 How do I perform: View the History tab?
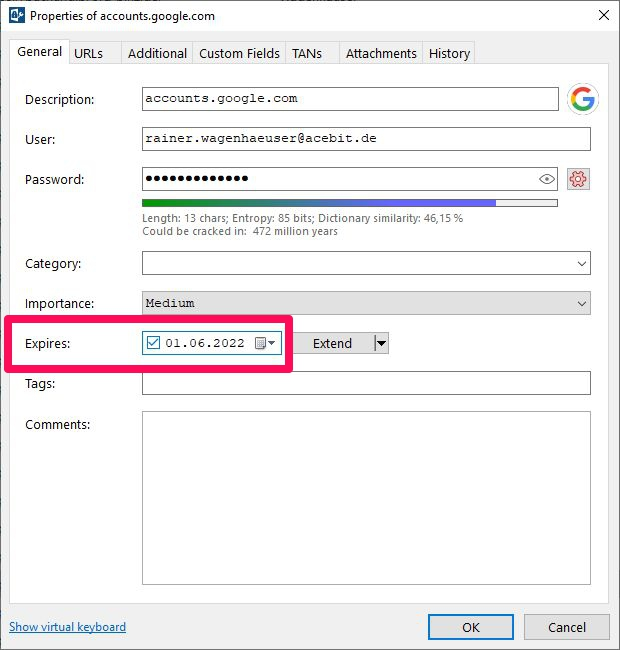pos(449,53)
